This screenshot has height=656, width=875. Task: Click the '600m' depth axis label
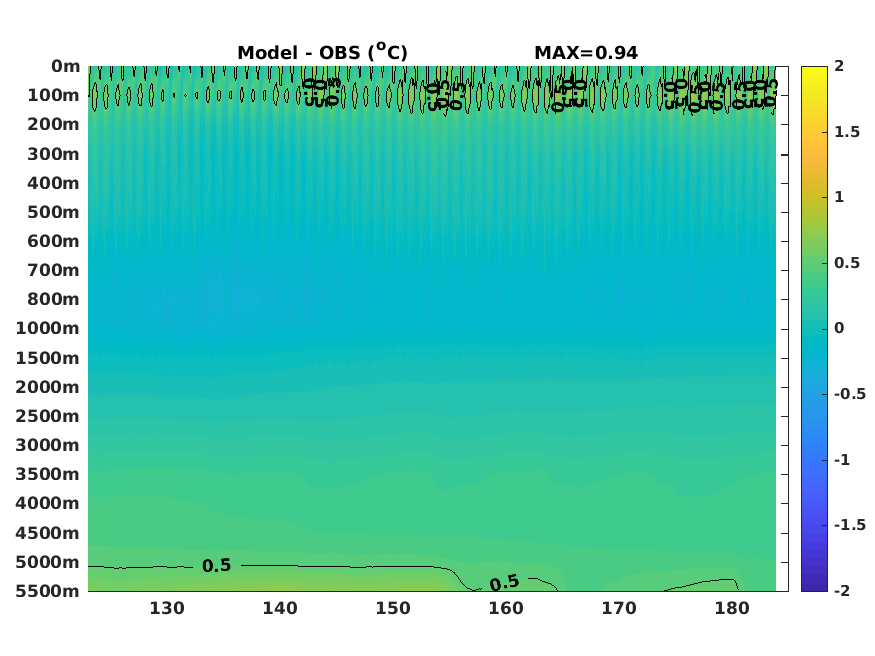54,241
